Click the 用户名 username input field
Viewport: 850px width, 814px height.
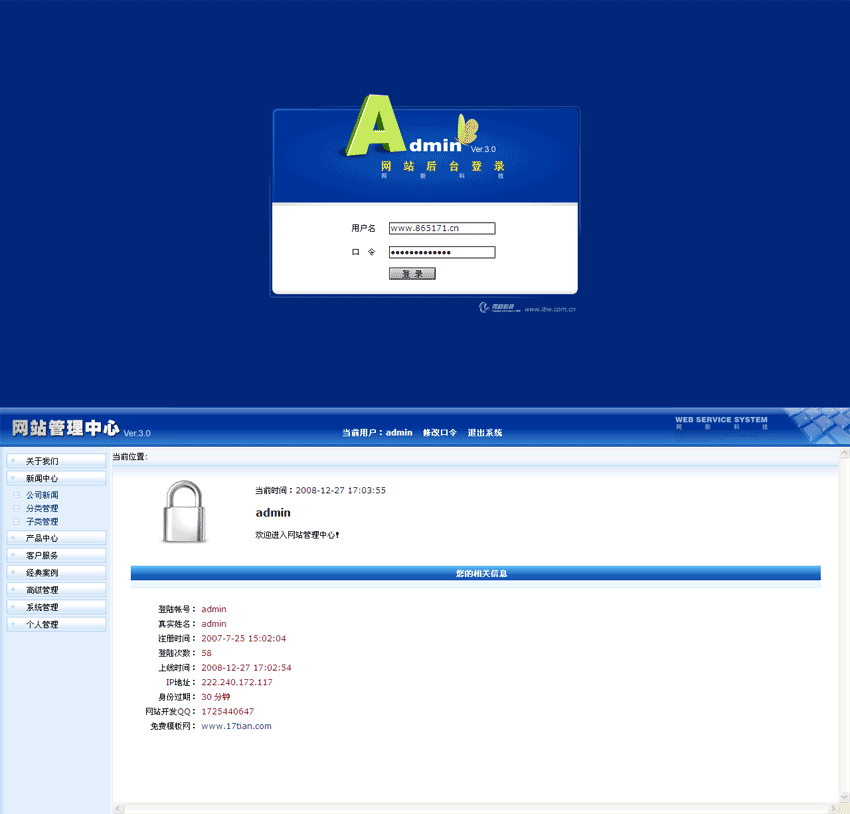442,228
